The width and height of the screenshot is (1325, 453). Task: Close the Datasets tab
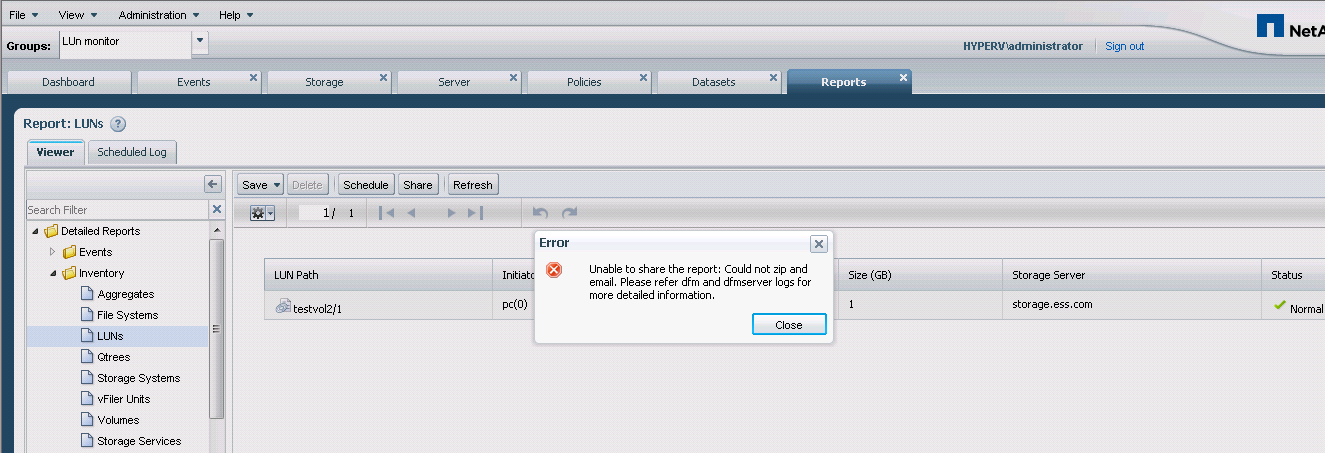[x=773, y=77]
